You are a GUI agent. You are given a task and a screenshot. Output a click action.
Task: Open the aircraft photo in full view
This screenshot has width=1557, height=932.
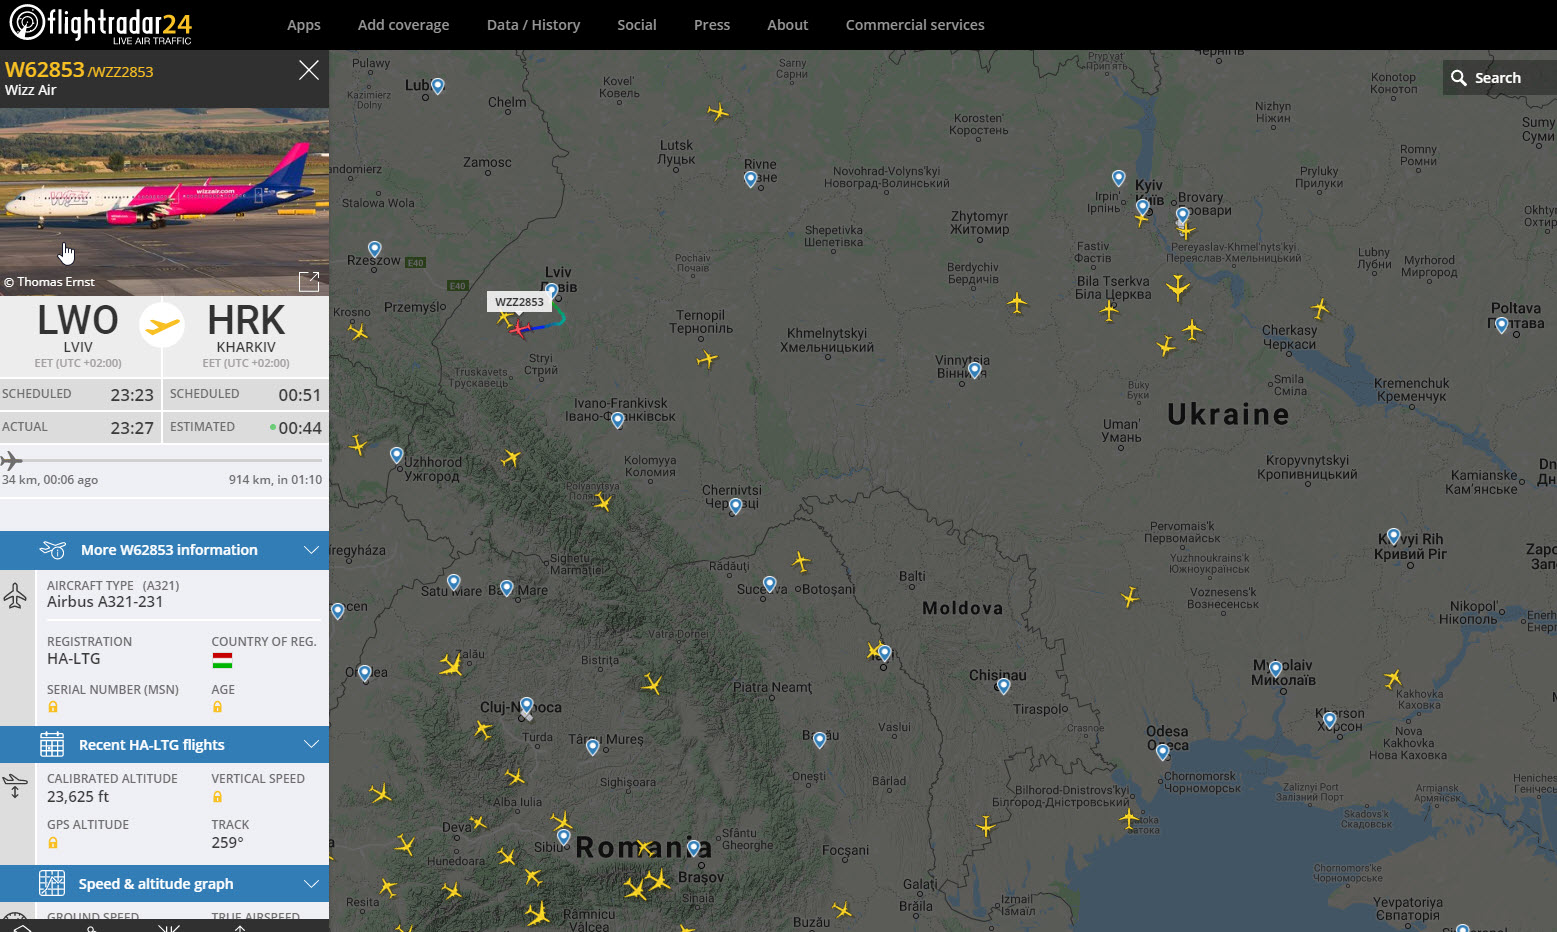point(309,282)
